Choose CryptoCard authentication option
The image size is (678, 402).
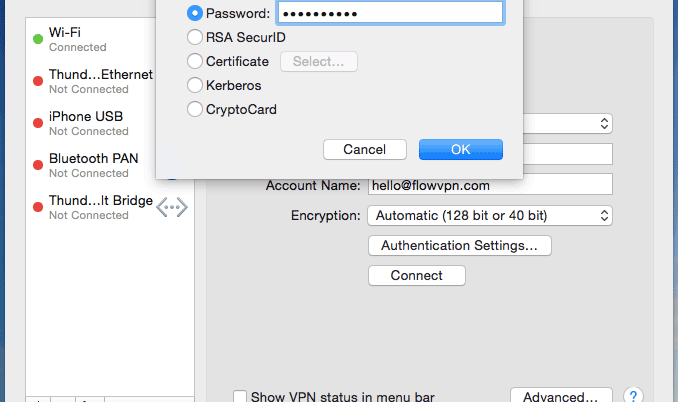pyautogui.click(x=195, y=110)
